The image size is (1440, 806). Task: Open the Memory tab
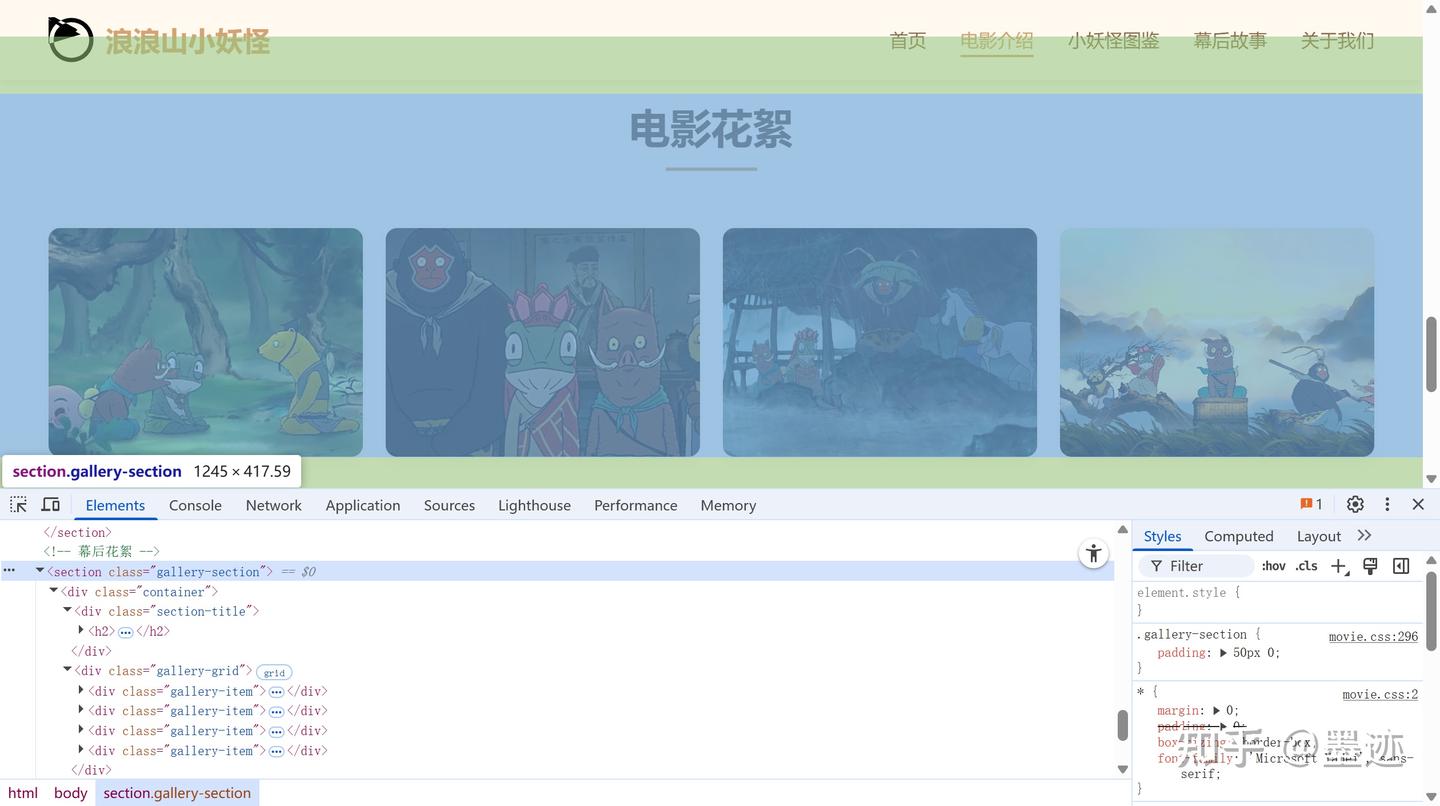coord(728,505)
